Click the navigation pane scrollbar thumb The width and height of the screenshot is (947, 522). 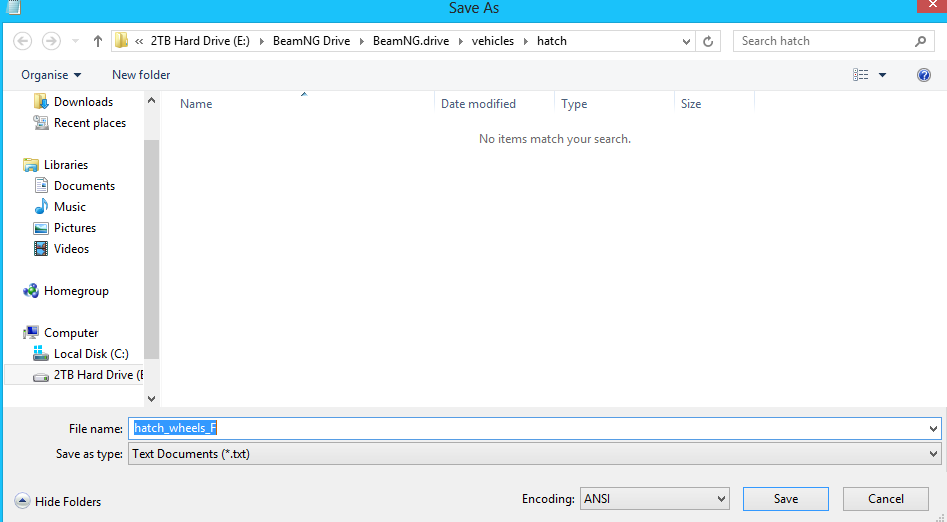point(151,250)
